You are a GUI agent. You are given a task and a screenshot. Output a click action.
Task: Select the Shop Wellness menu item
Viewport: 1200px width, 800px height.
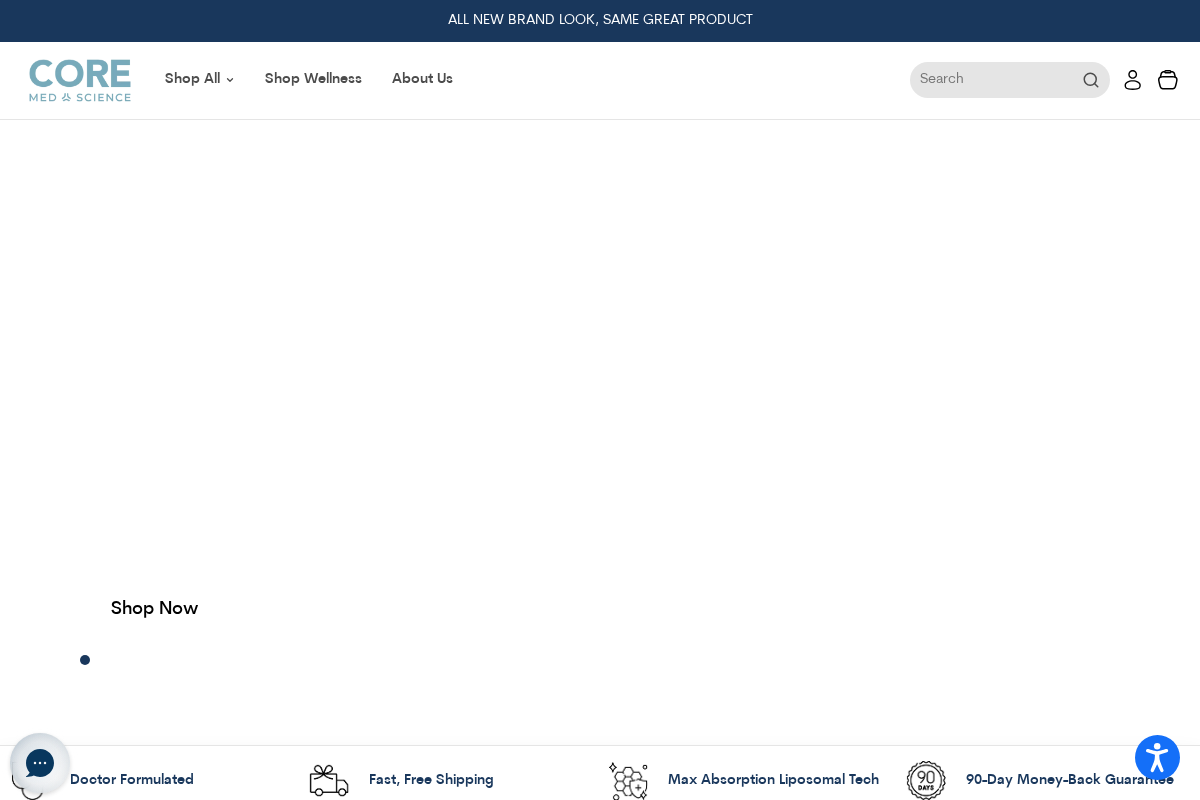pos(313,80)
